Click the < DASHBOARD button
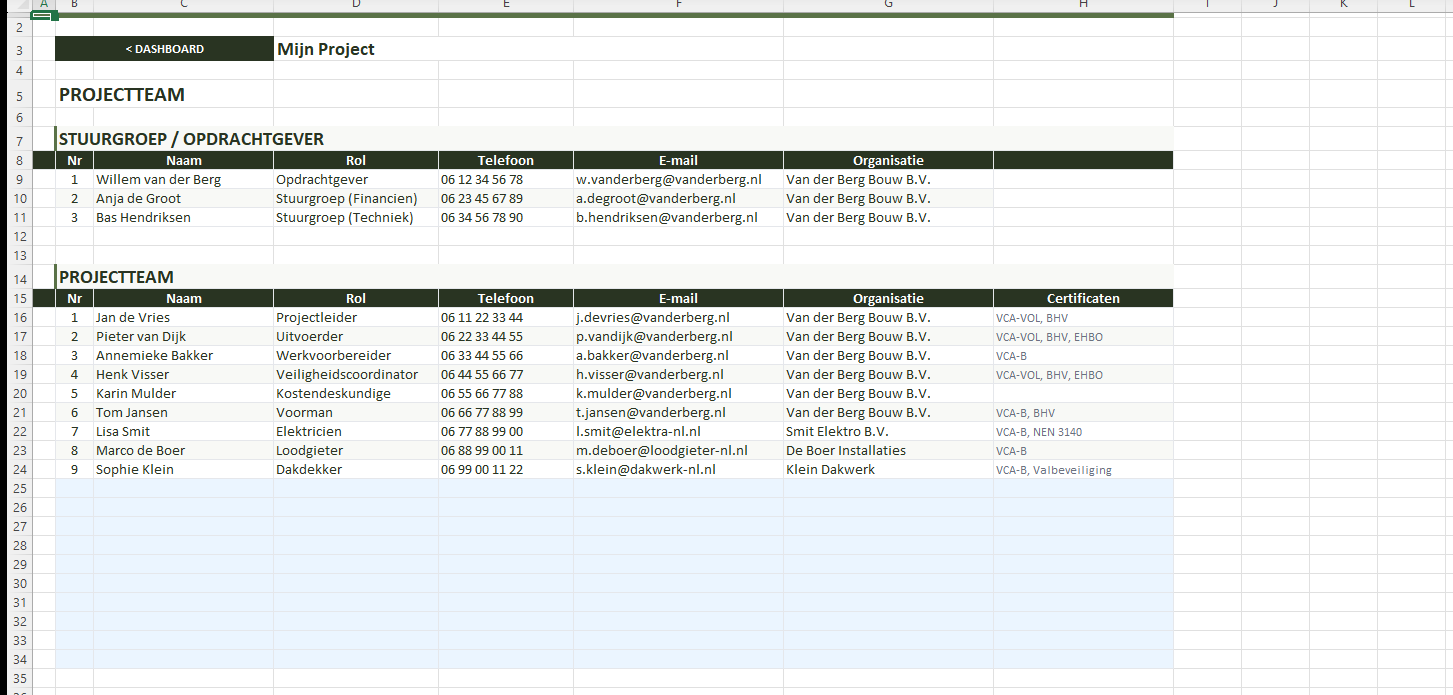 [x=164, y=49]
